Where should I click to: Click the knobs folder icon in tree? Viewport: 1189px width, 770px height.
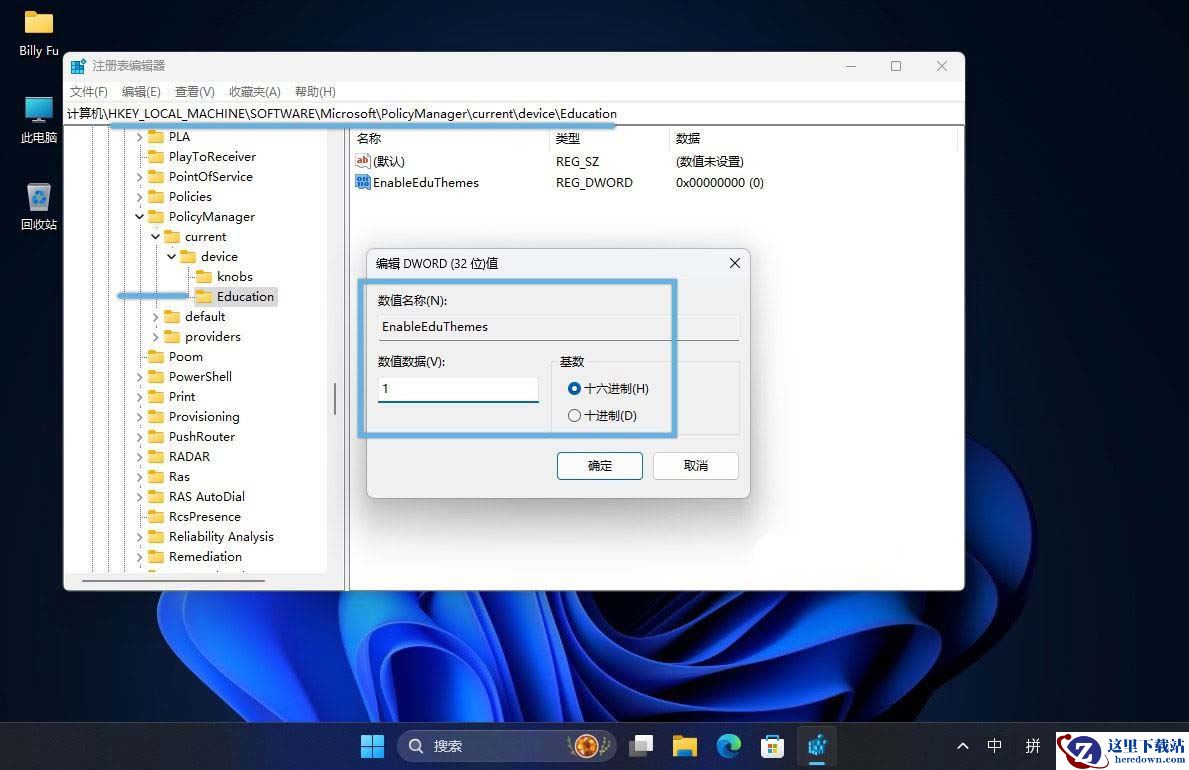[204, 276]
